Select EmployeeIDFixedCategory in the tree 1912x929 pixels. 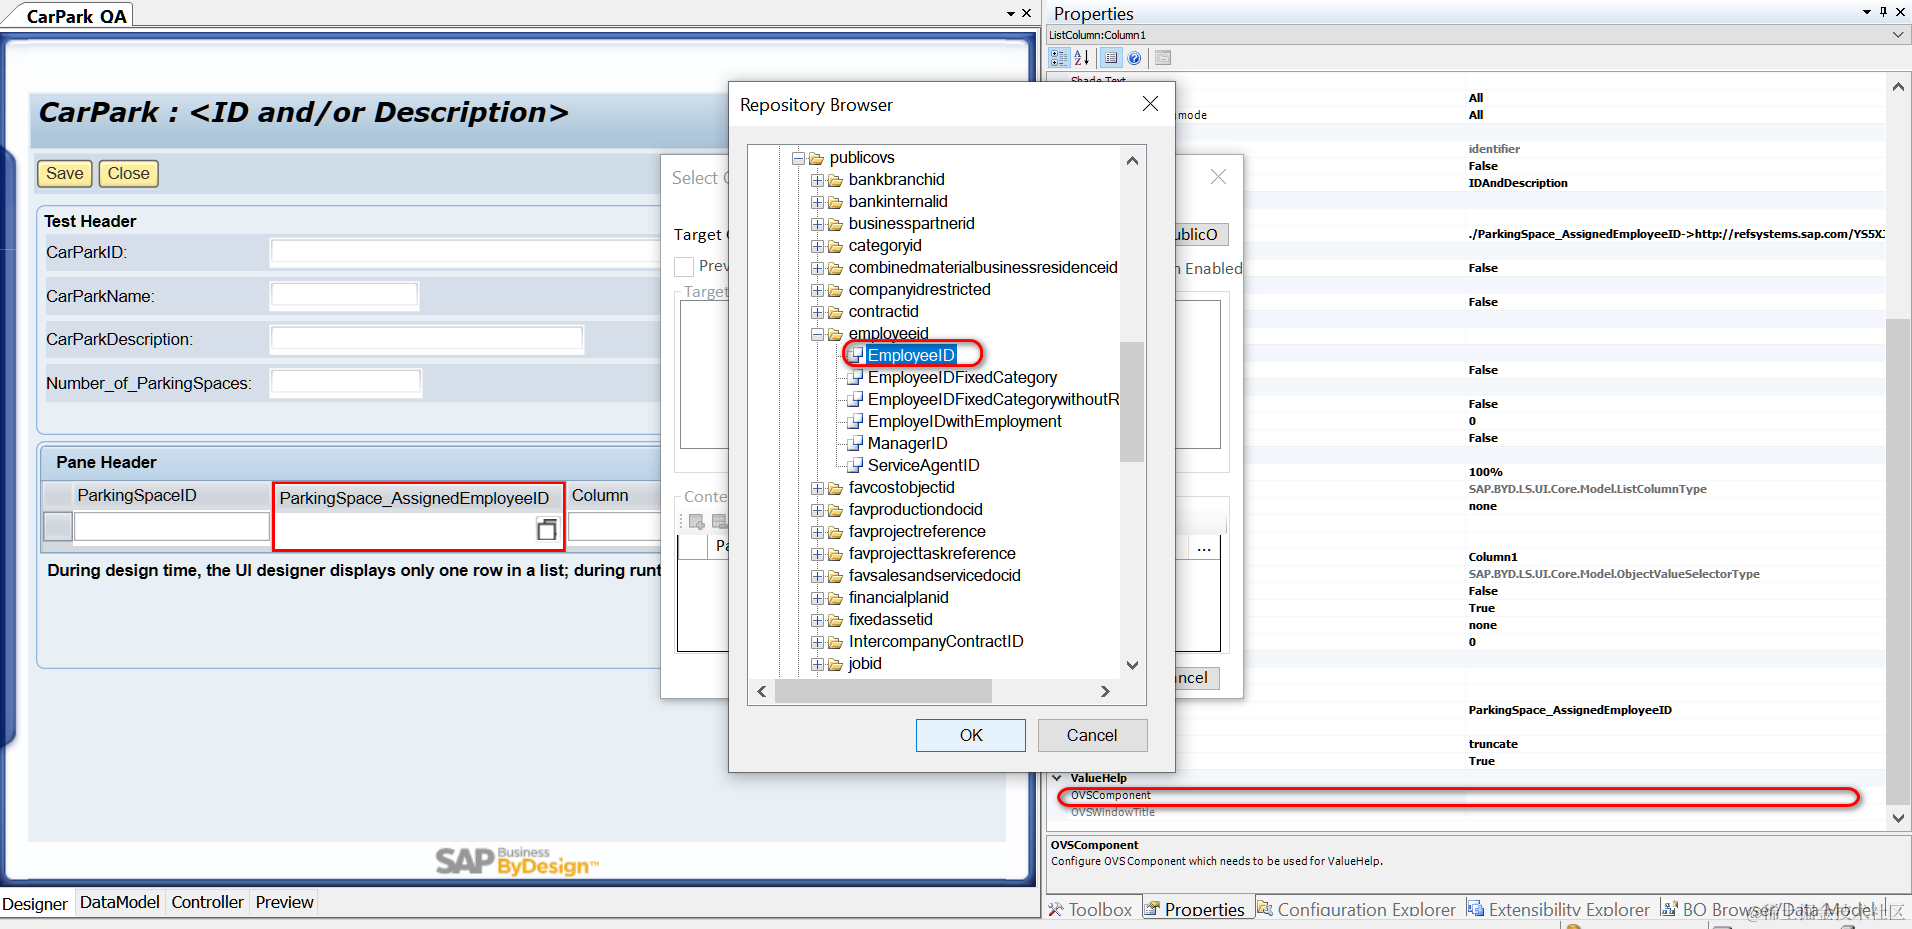click(x=962, y=377)
